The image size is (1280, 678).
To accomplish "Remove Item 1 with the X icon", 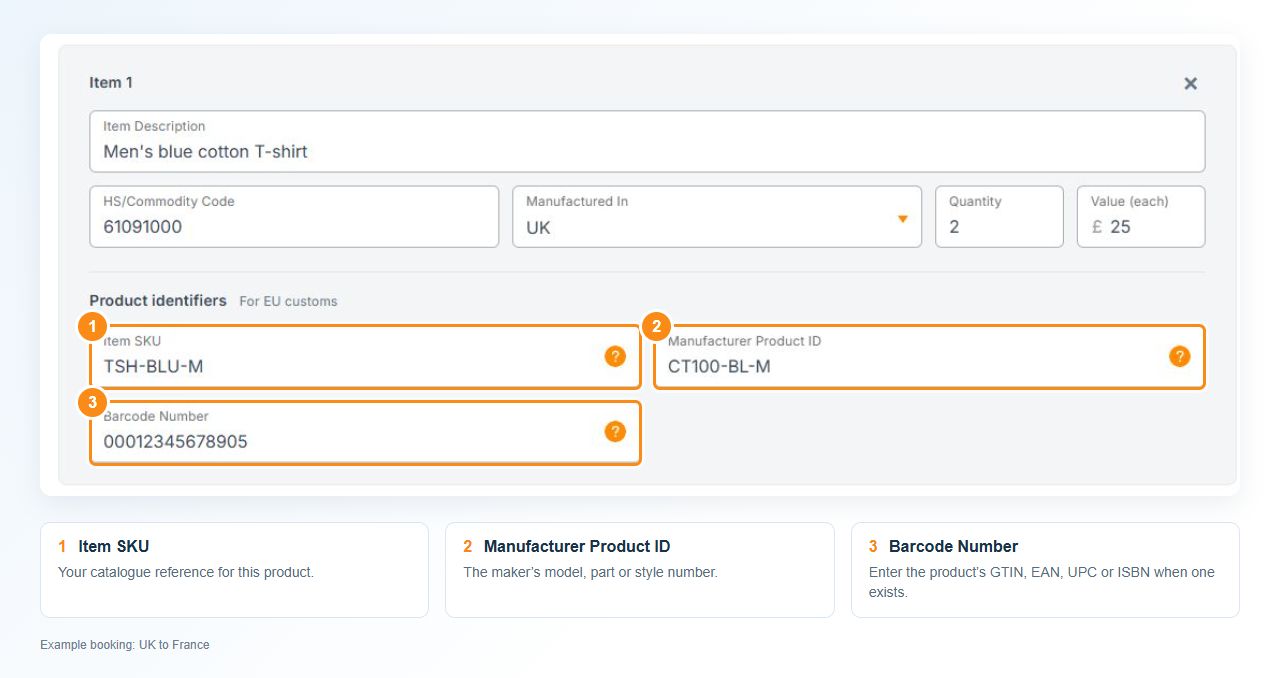I will click(1190, 84).
